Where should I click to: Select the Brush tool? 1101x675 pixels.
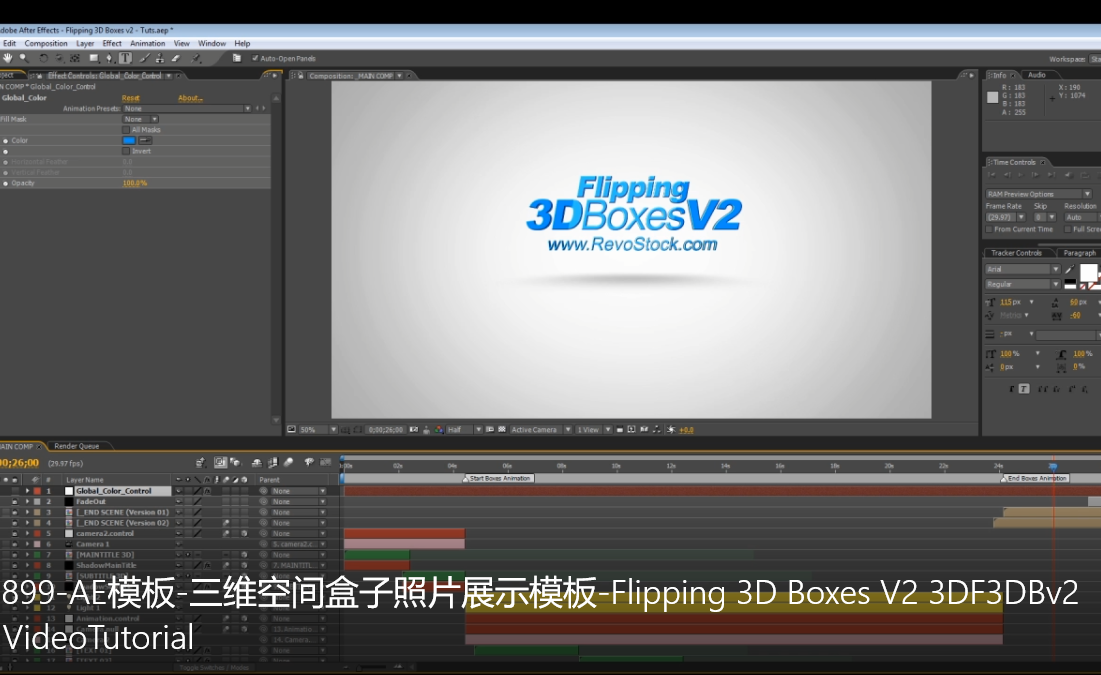click(x=144, y=58)
